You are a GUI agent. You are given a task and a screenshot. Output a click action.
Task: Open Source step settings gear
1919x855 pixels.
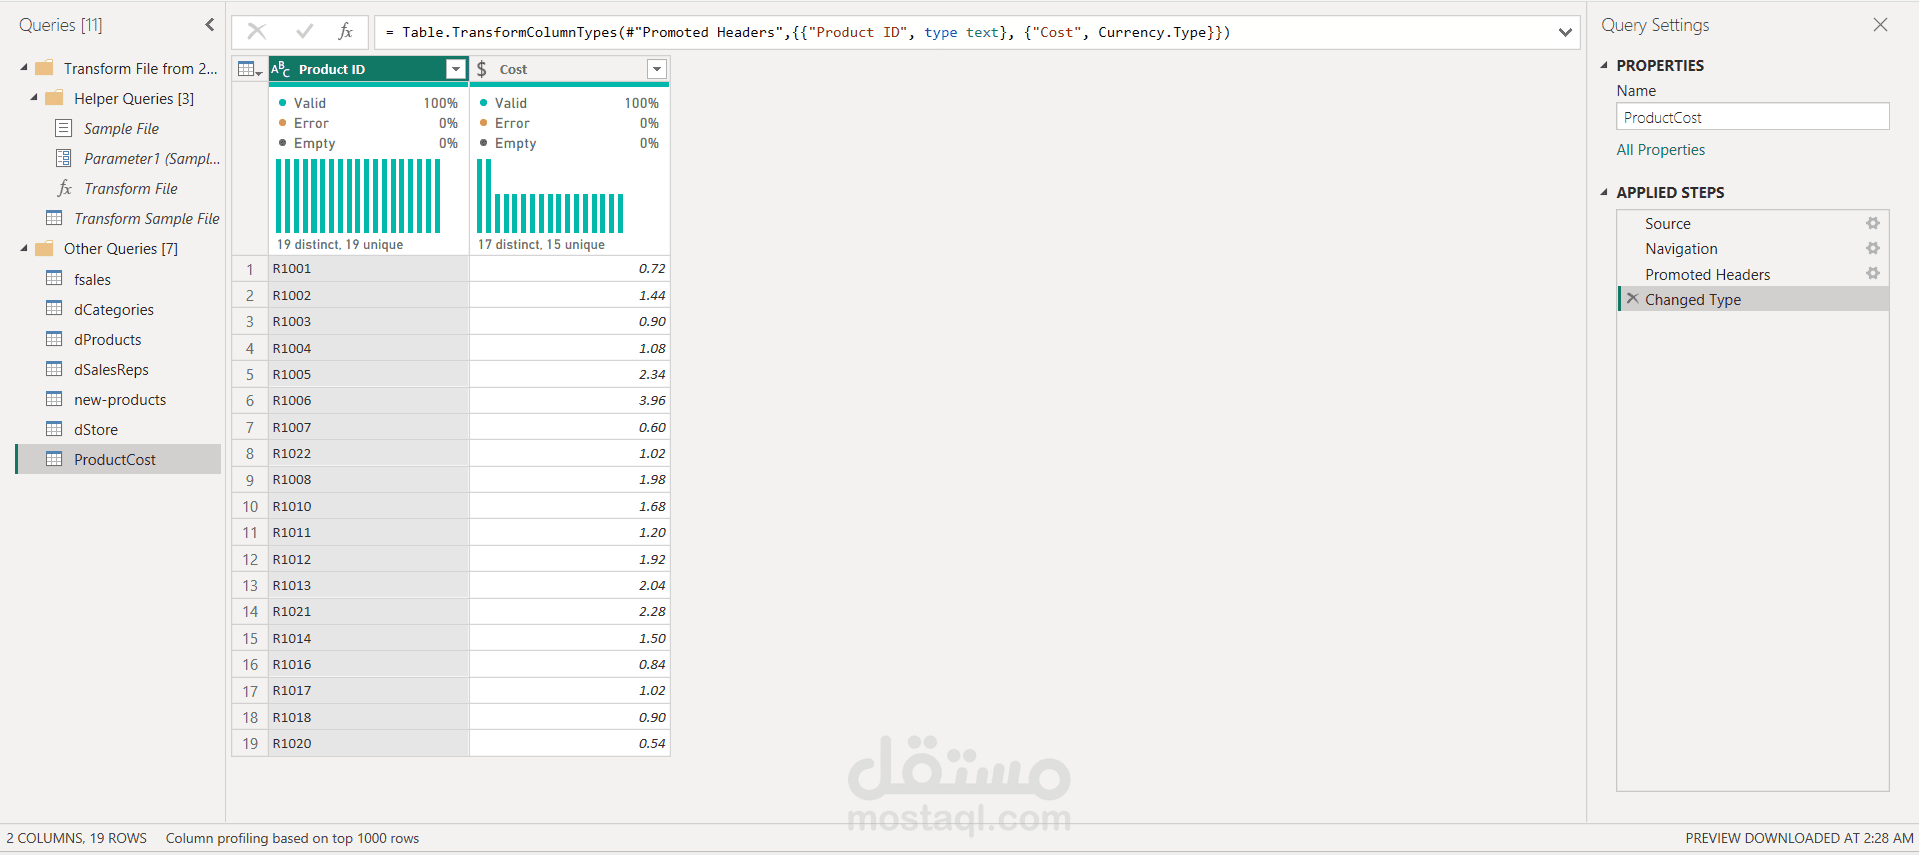pyautogui.click(x=1872, y=224)
